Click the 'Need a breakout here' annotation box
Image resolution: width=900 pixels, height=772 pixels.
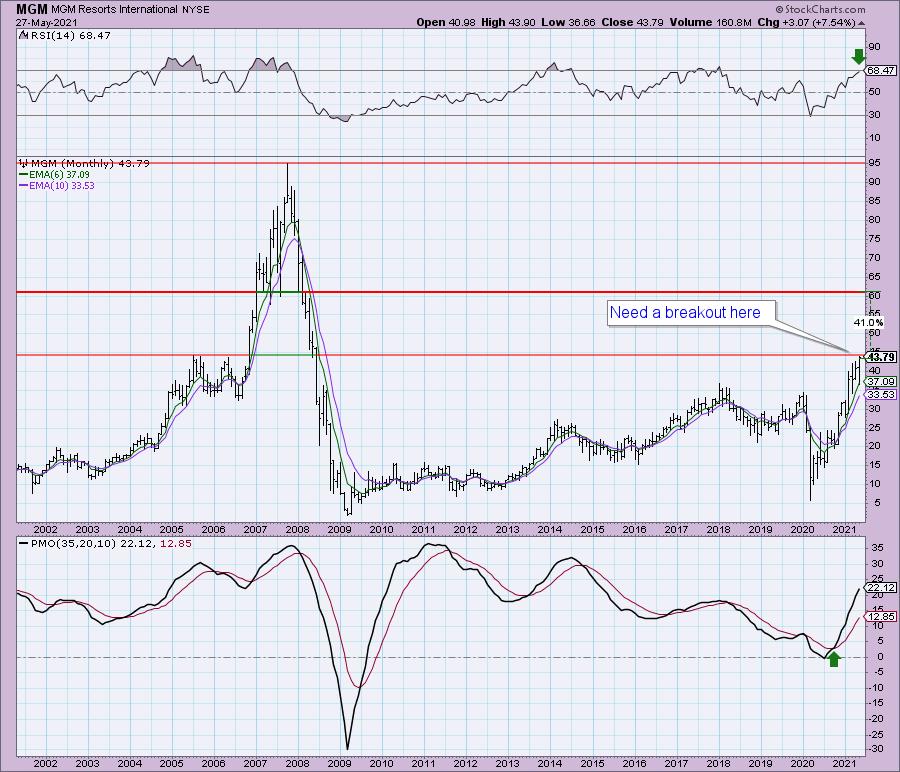click(x=691, y=313)
